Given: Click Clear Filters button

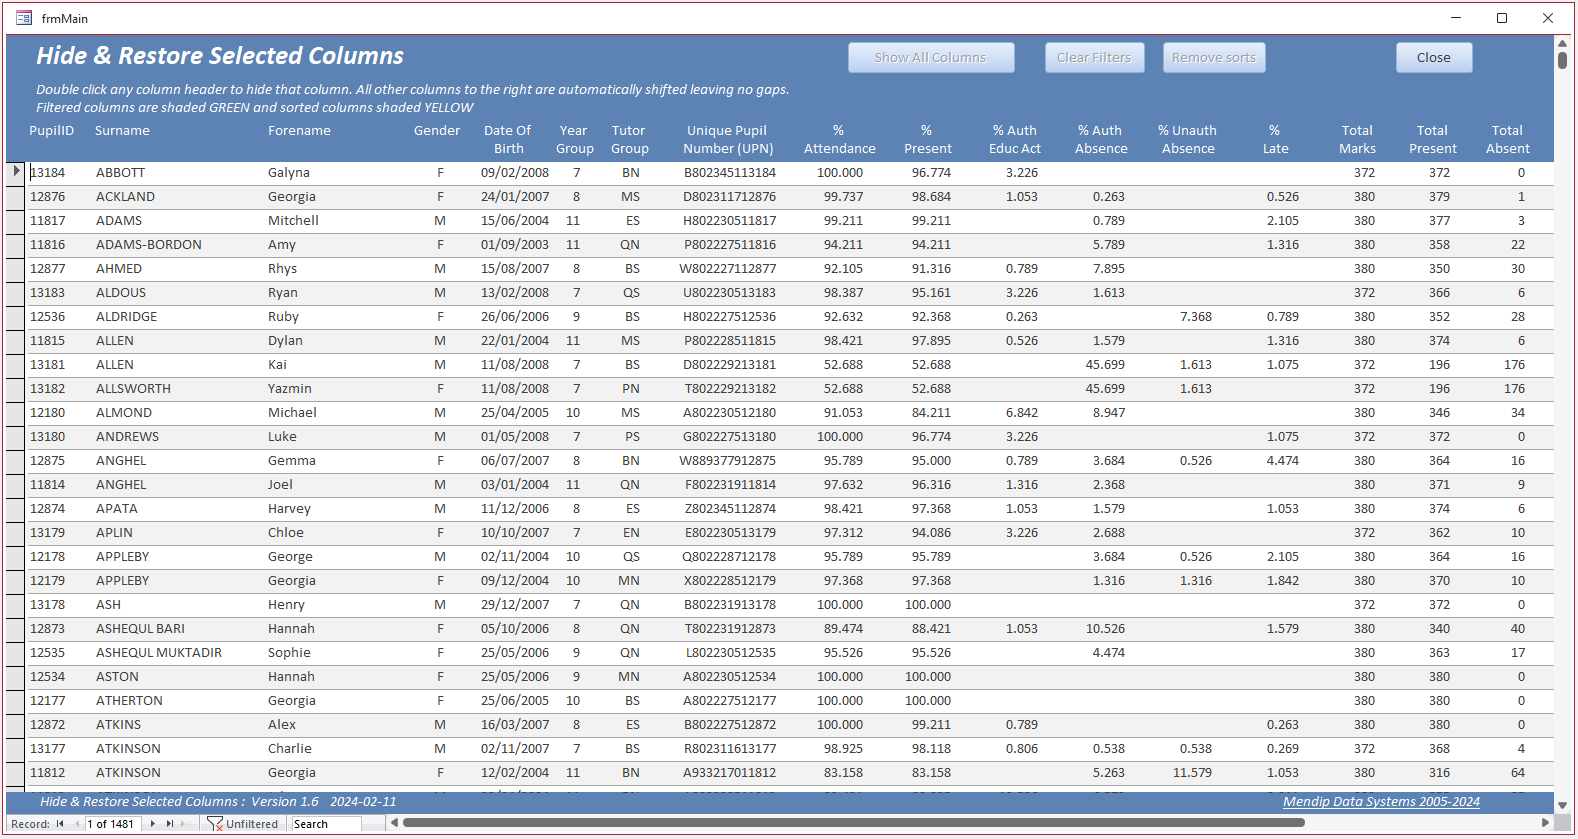Looking at the screenshot, I should coord(1094,58).
